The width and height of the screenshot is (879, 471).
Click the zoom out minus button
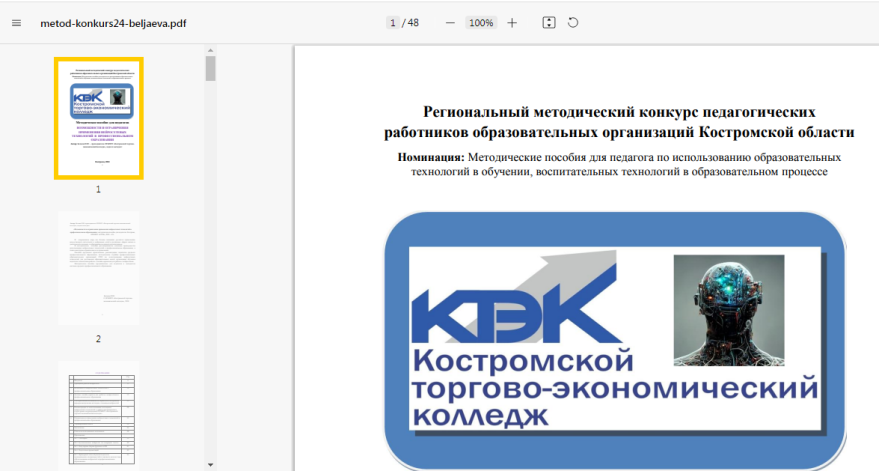450,23
